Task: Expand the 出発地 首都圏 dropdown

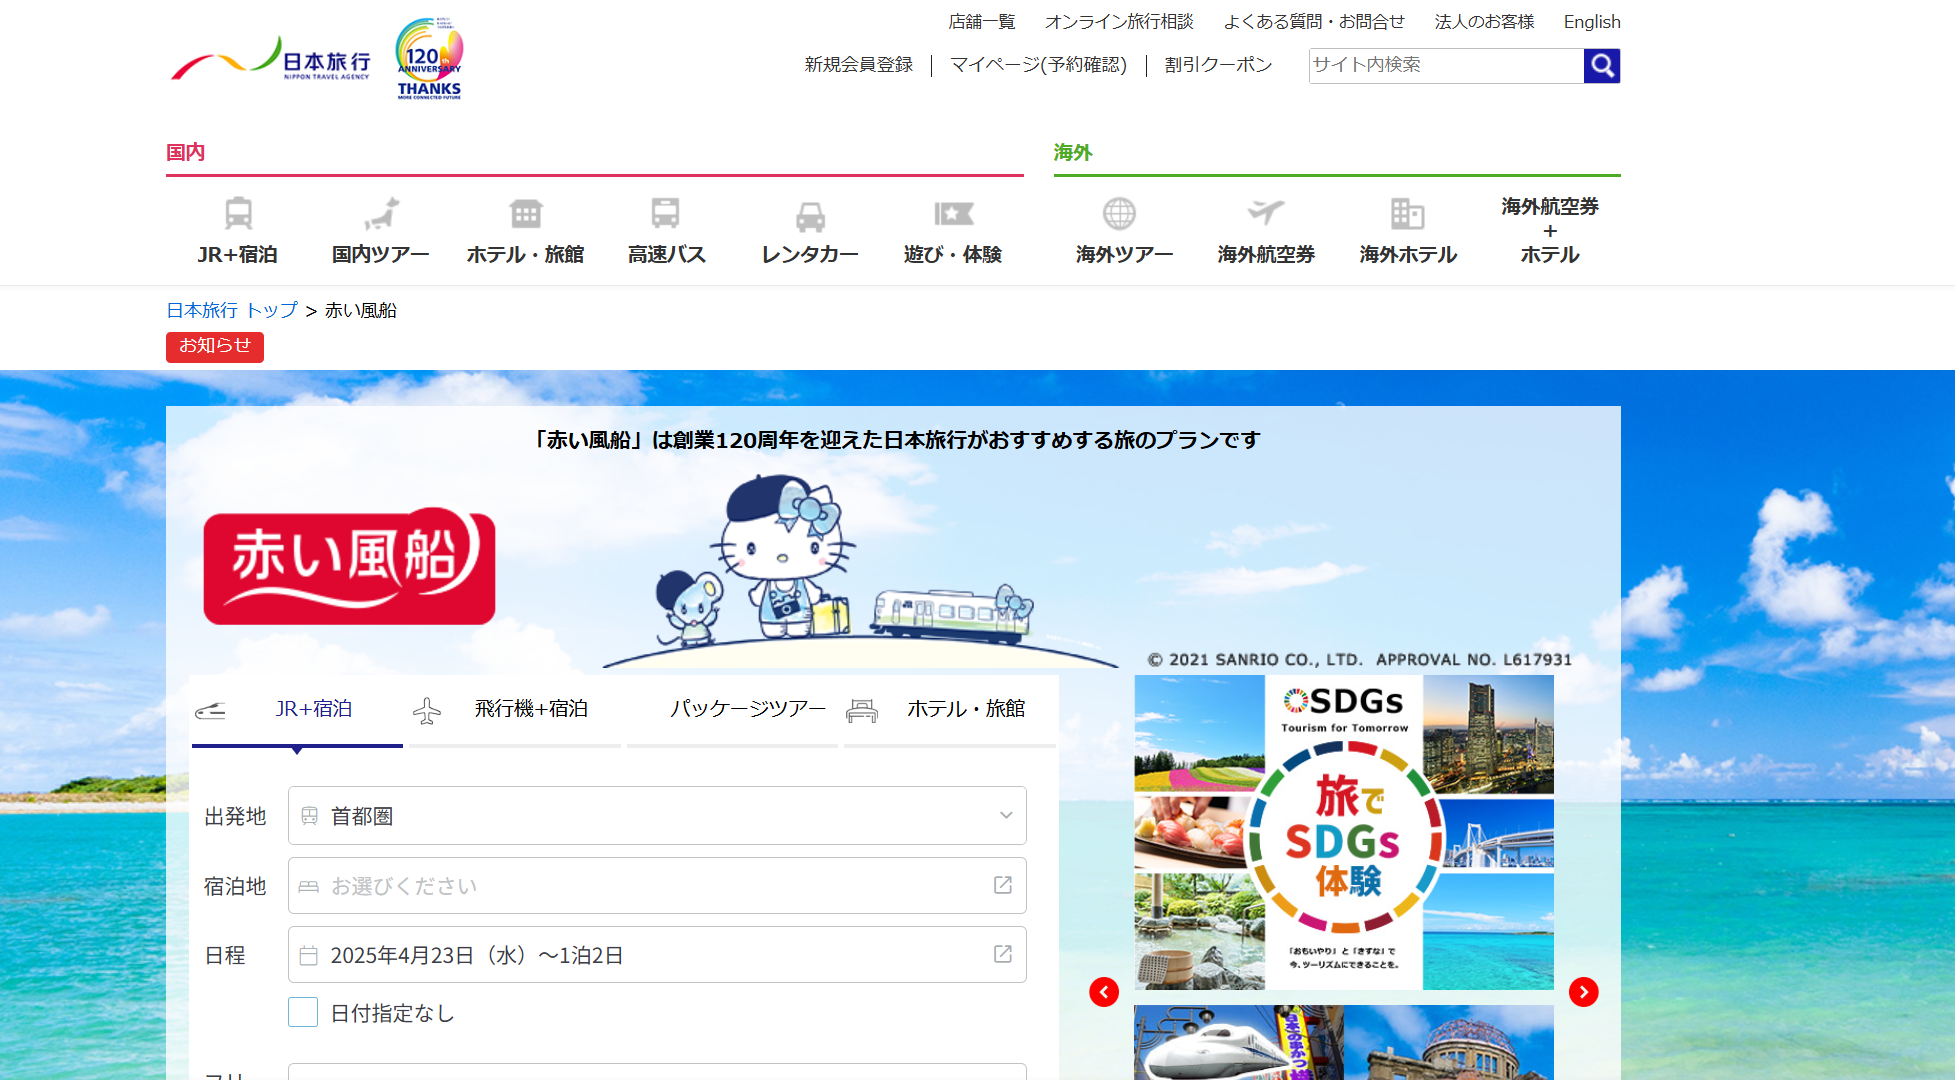Action: point(657,815)
